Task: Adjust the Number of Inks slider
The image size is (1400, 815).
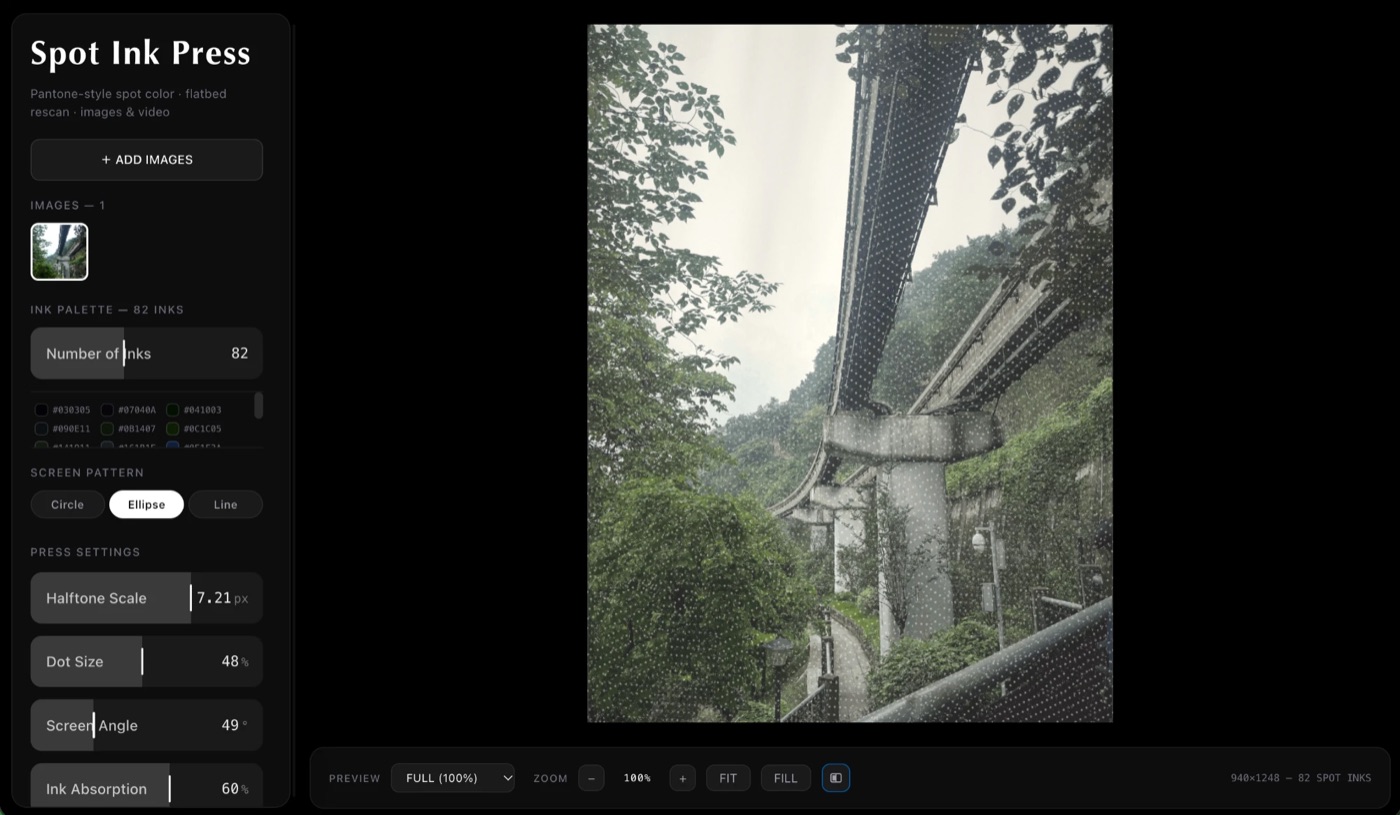Action: coord(147,353)
